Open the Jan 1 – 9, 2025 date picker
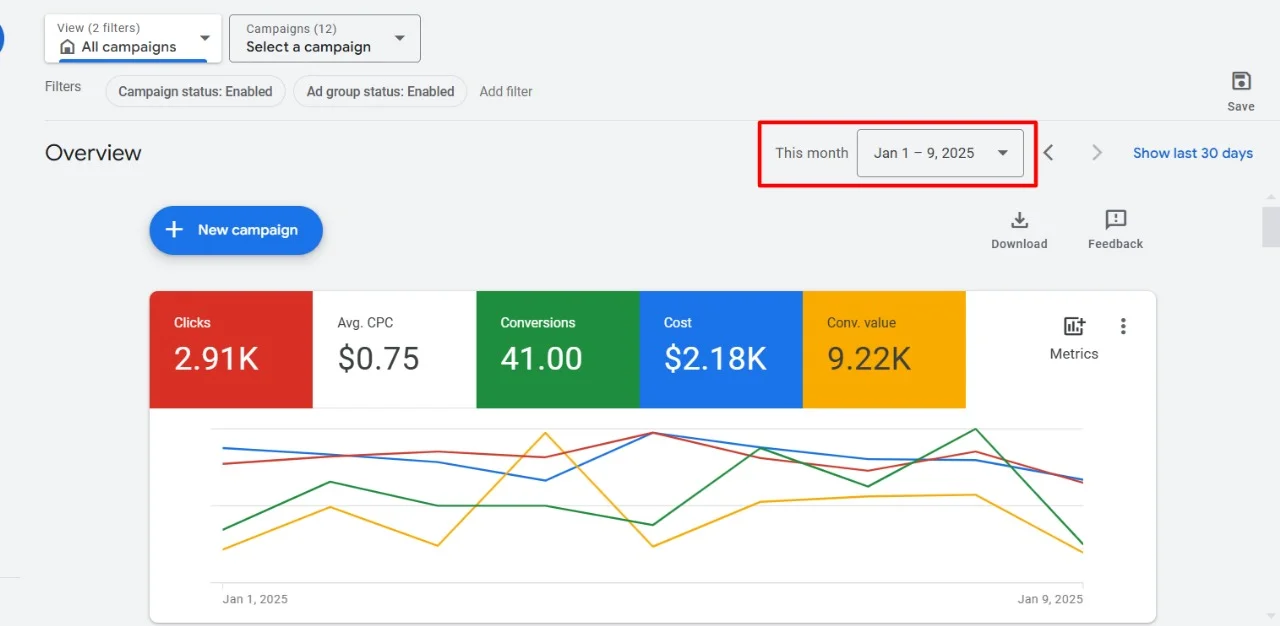 tap(939, 153)
